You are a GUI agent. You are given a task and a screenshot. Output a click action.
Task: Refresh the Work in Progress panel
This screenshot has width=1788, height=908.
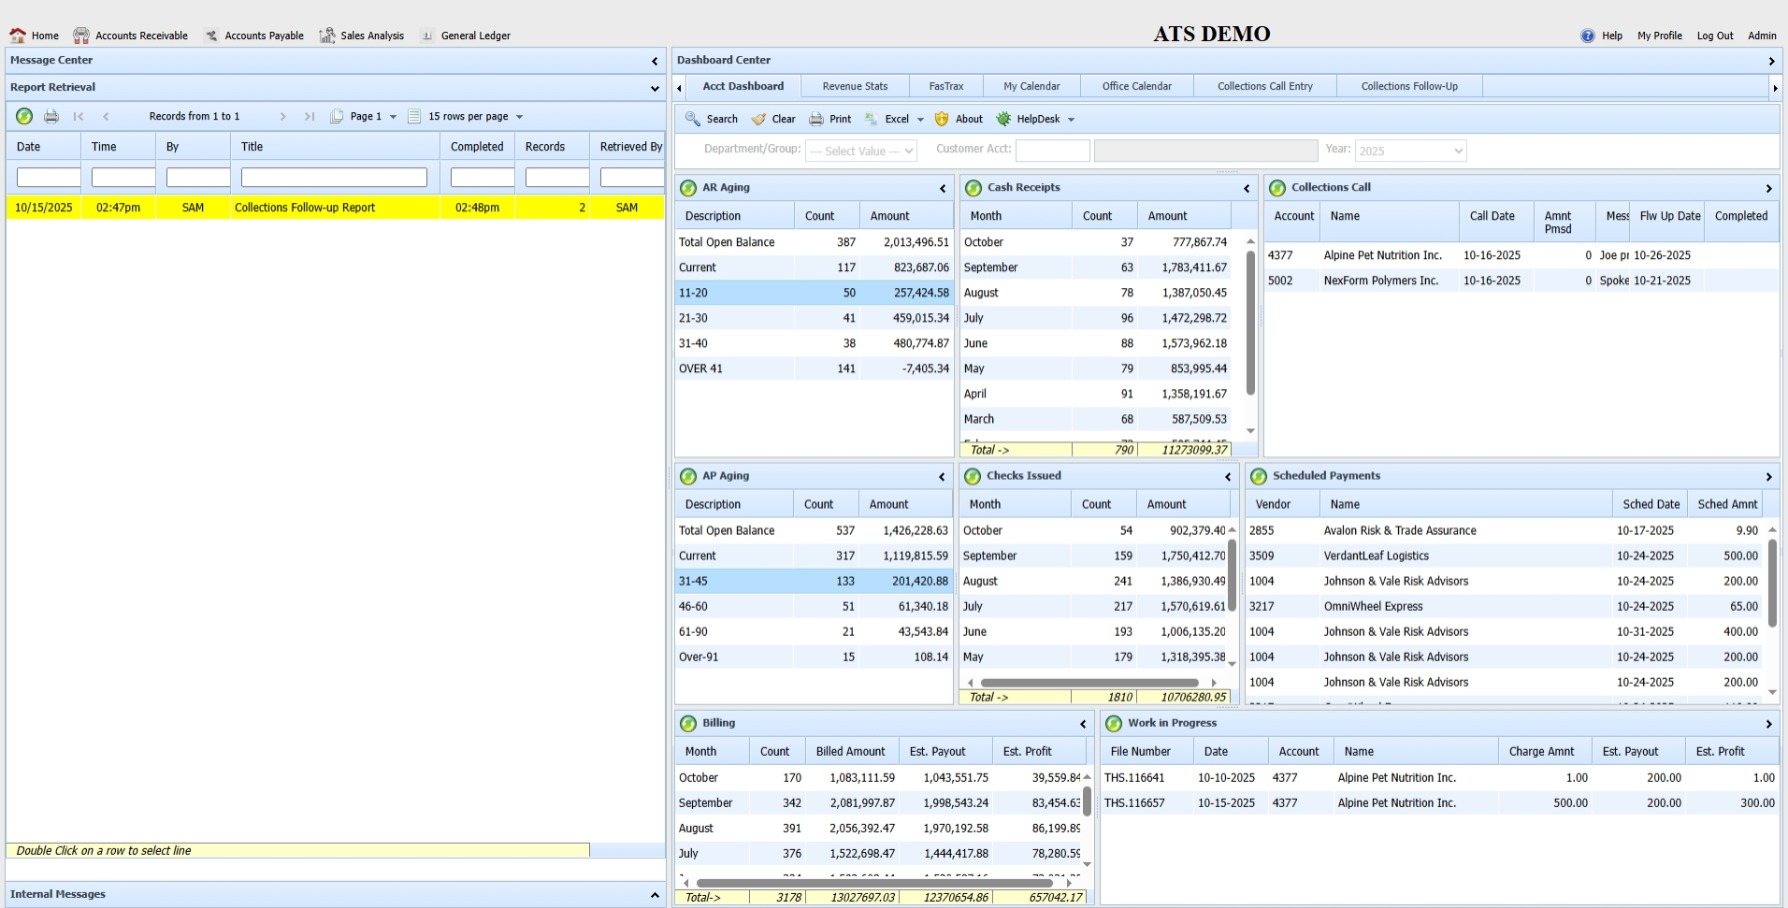pyautogui.click(x=1114, y=723)
